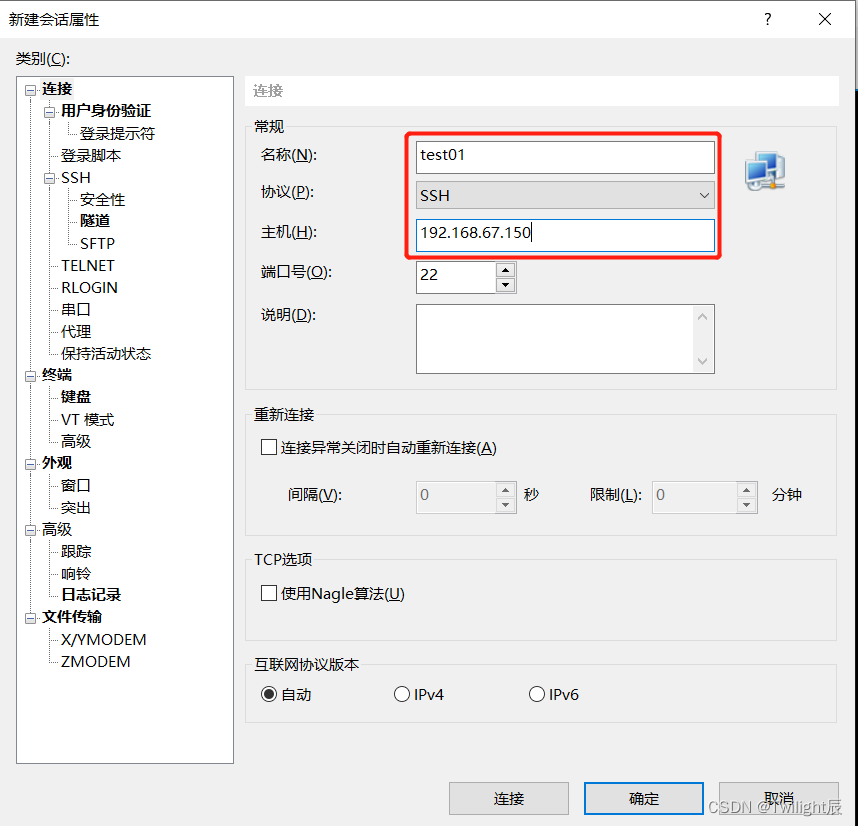Select 窗口 in the category tree
858x826 pixels.
(x=76, y=486)
